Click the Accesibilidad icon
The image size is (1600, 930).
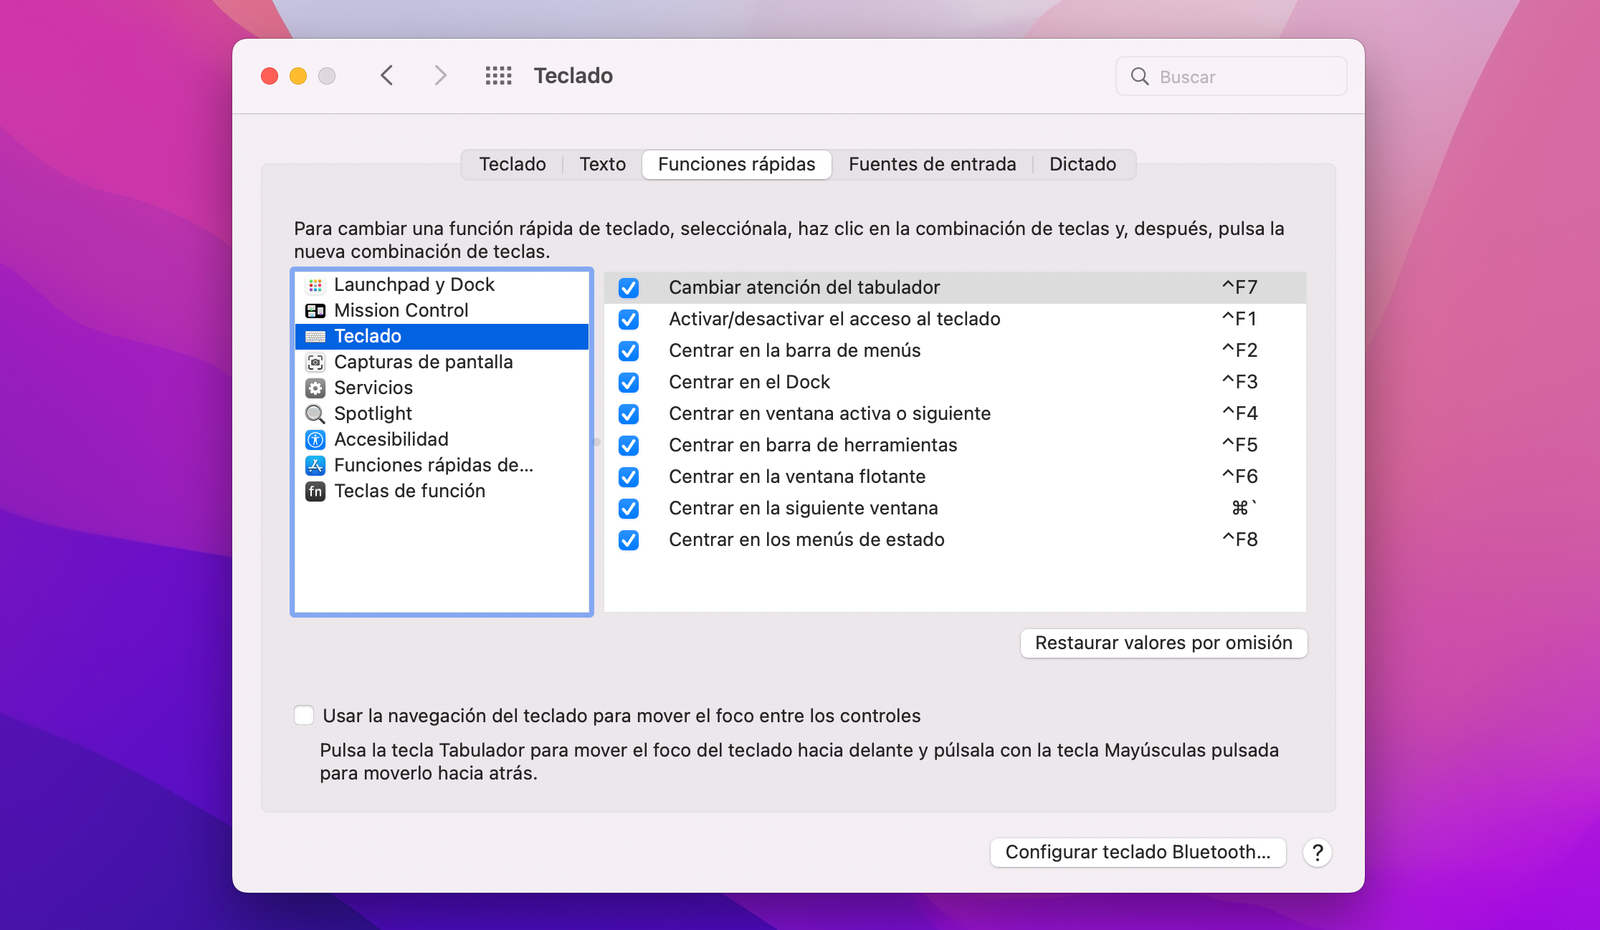click(315, 440)
